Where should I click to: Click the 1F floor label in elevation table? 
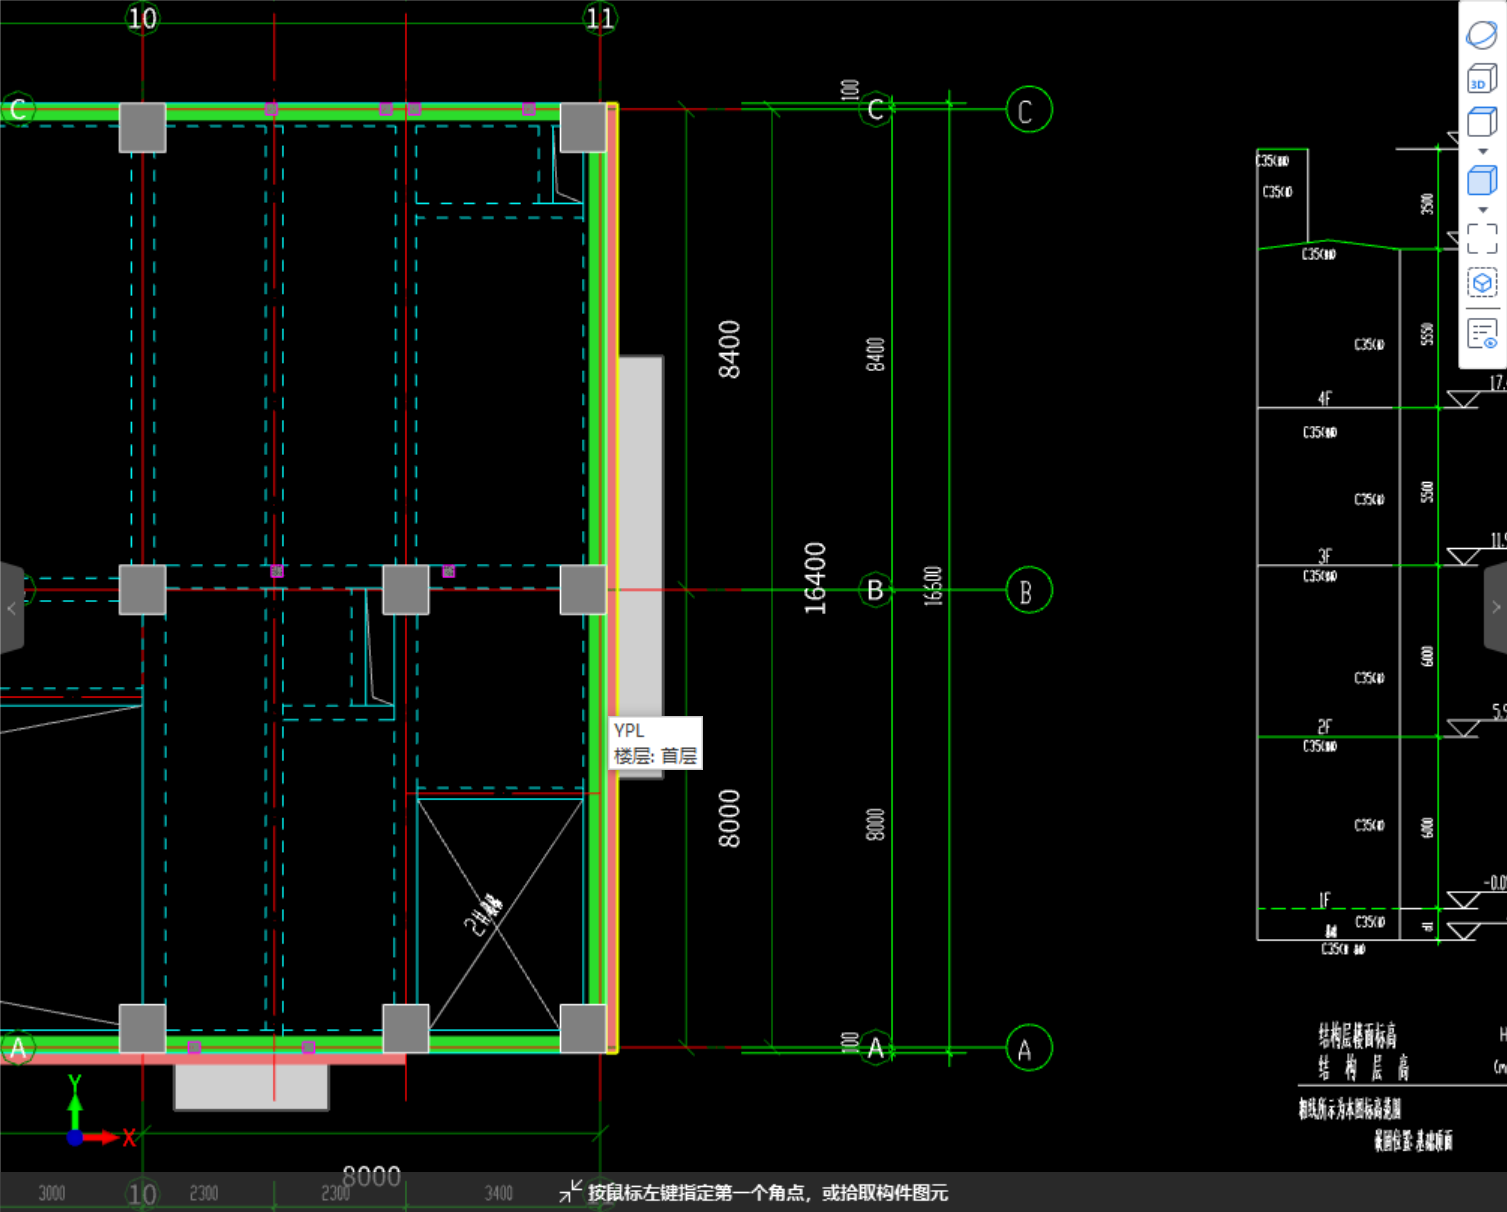(x=1324, y=899)
